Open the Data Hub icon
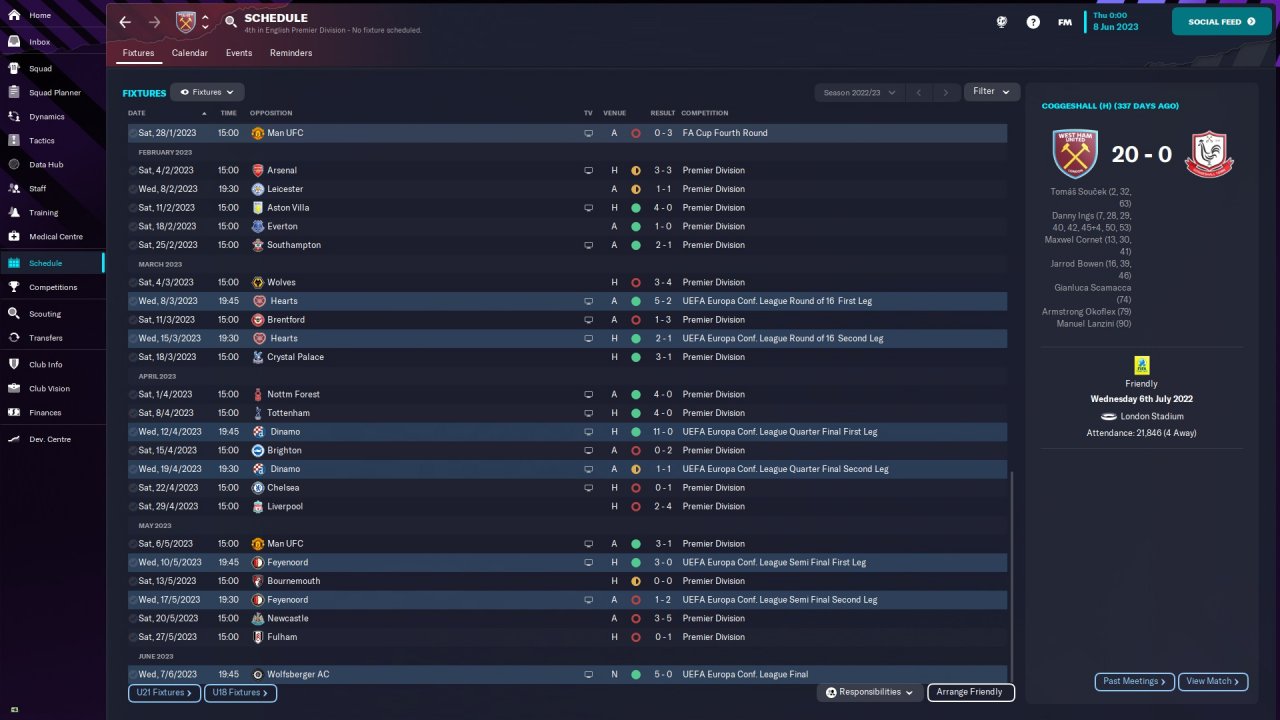 14,165
